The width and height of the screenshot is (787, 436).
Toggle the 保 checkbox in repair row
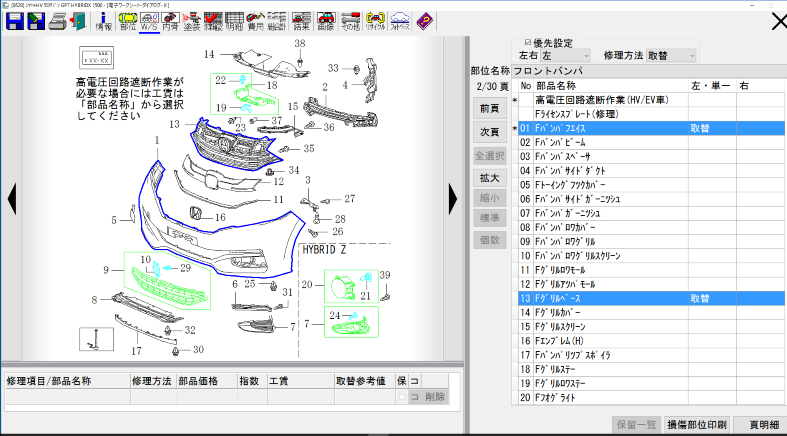coord(402,397)
